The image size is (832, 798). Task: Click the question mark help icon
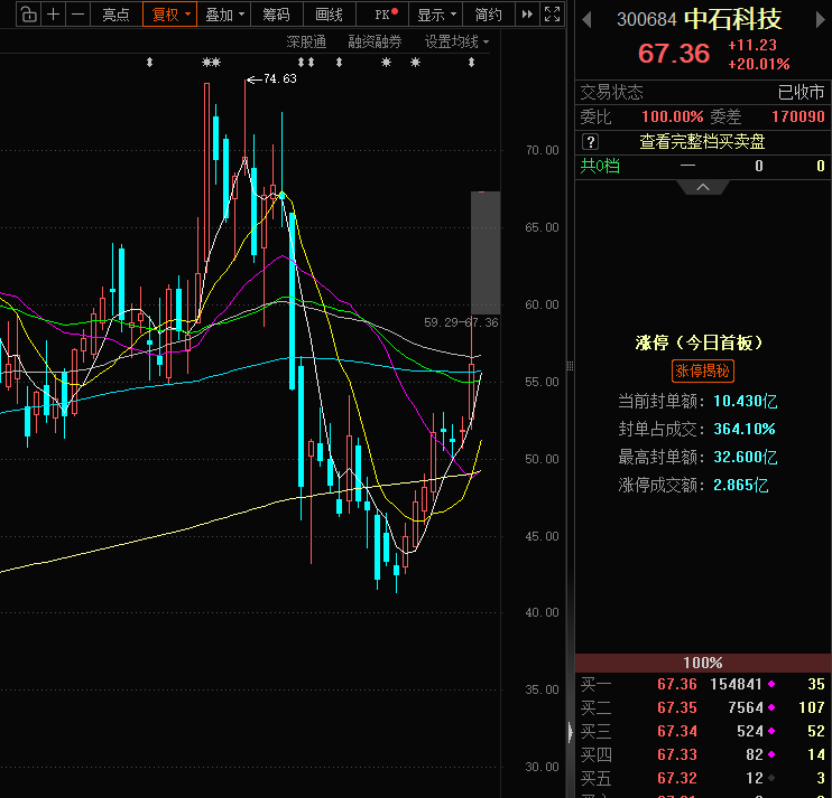(x=590, y=142)
